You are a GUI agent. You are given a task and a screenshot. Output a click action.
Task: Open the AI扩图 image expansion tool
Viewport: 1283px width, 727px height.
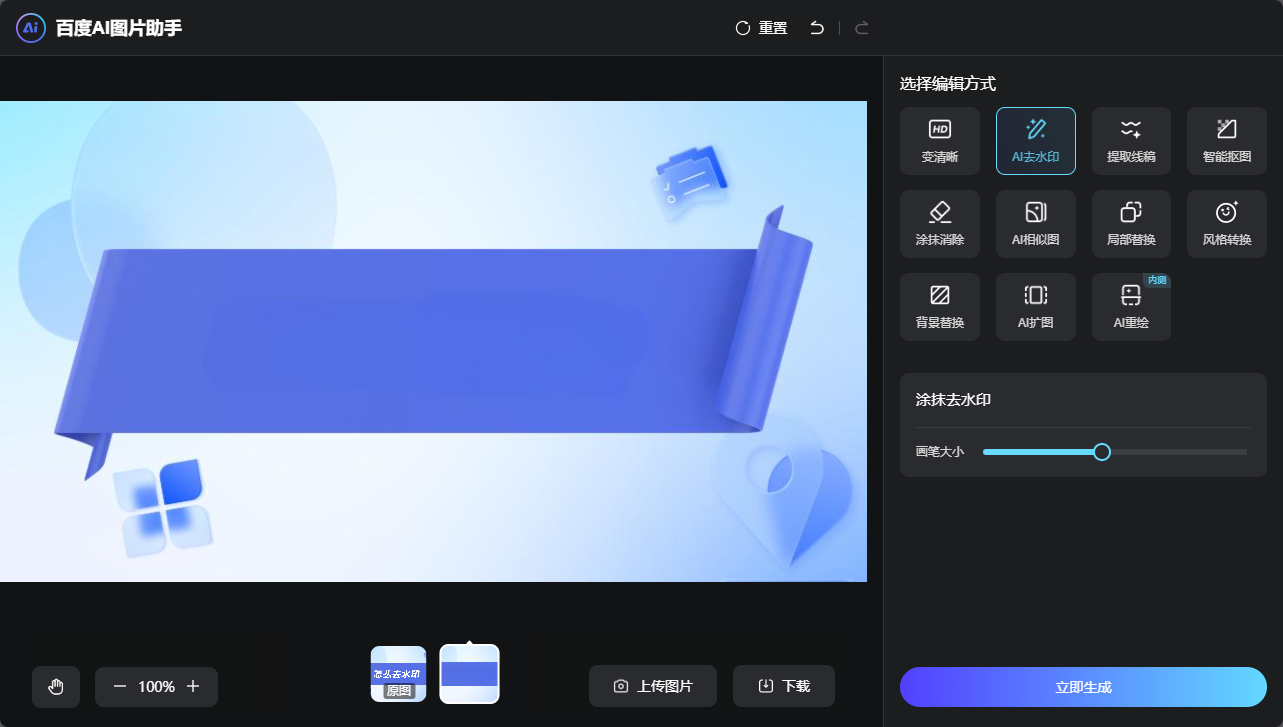pos(1035,306)
